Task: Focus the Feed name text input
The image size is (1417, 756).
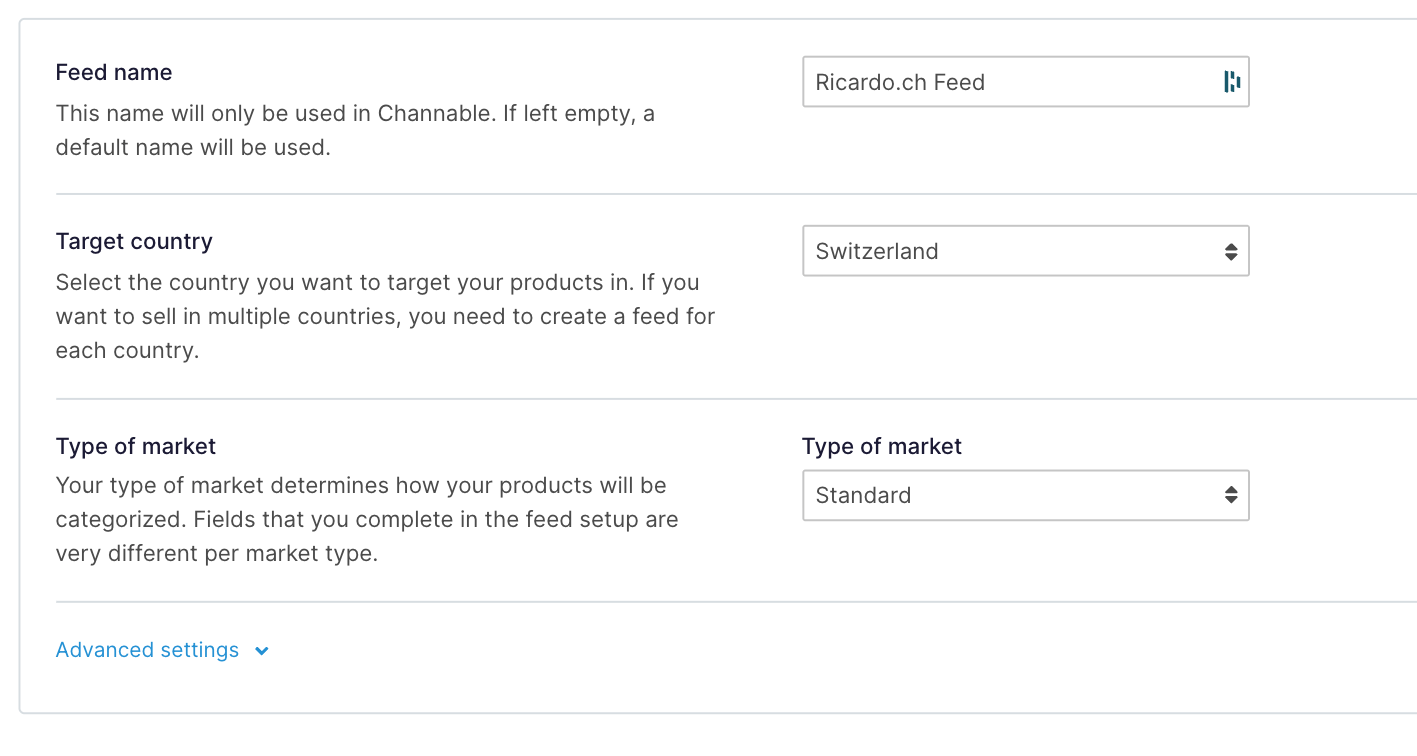Action: pyautogui.click(x=1010, y=82)
